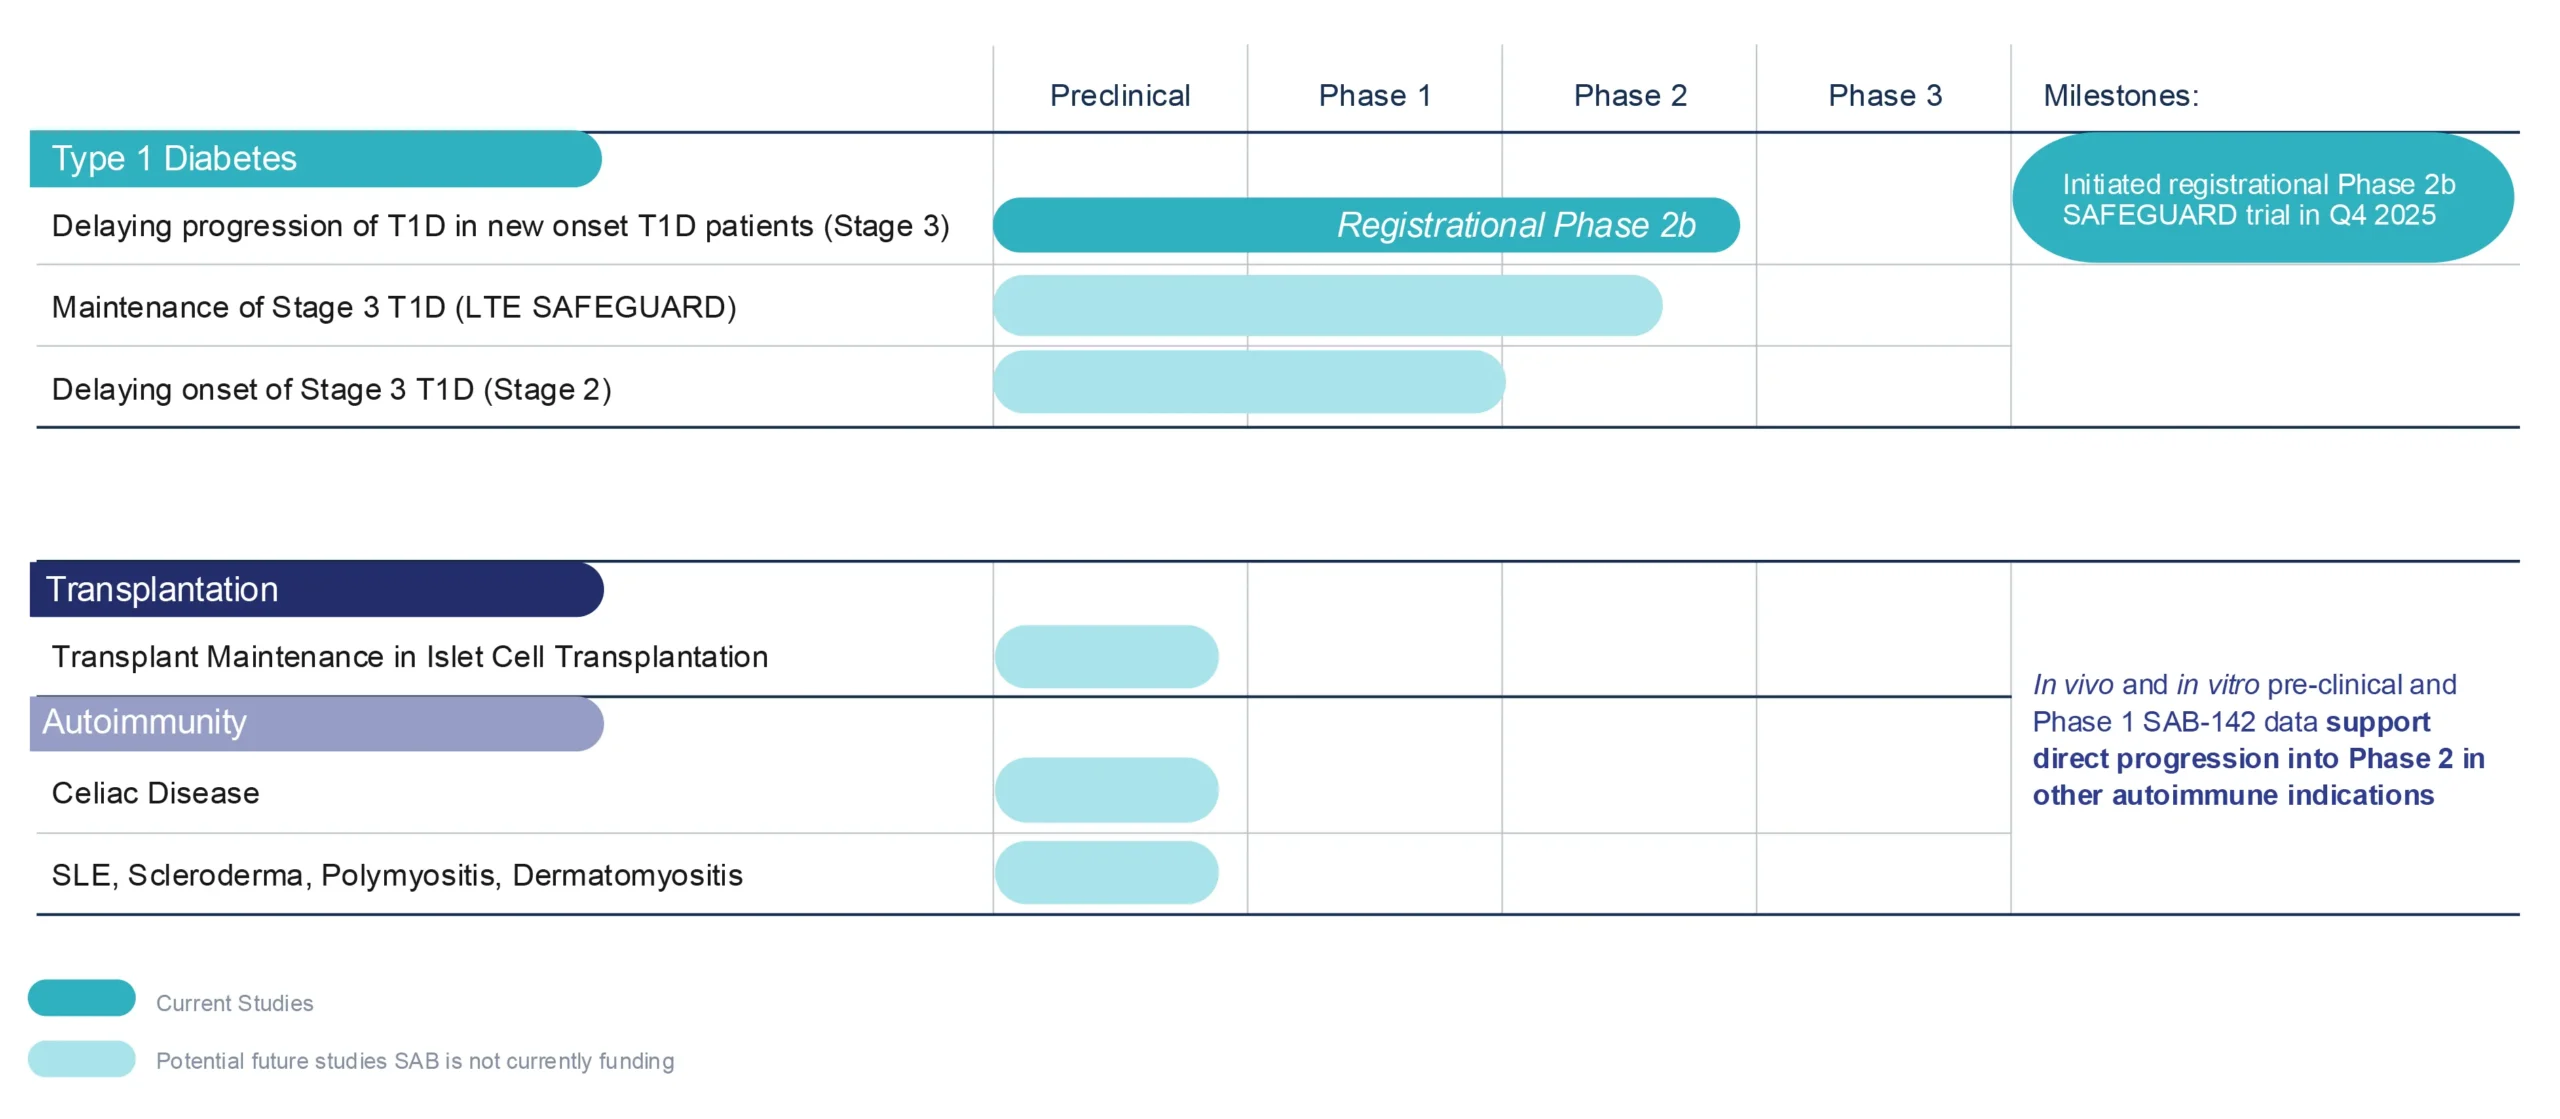
Task: Click the Delaying progression of T1D row label
Action: click(500, 226)
